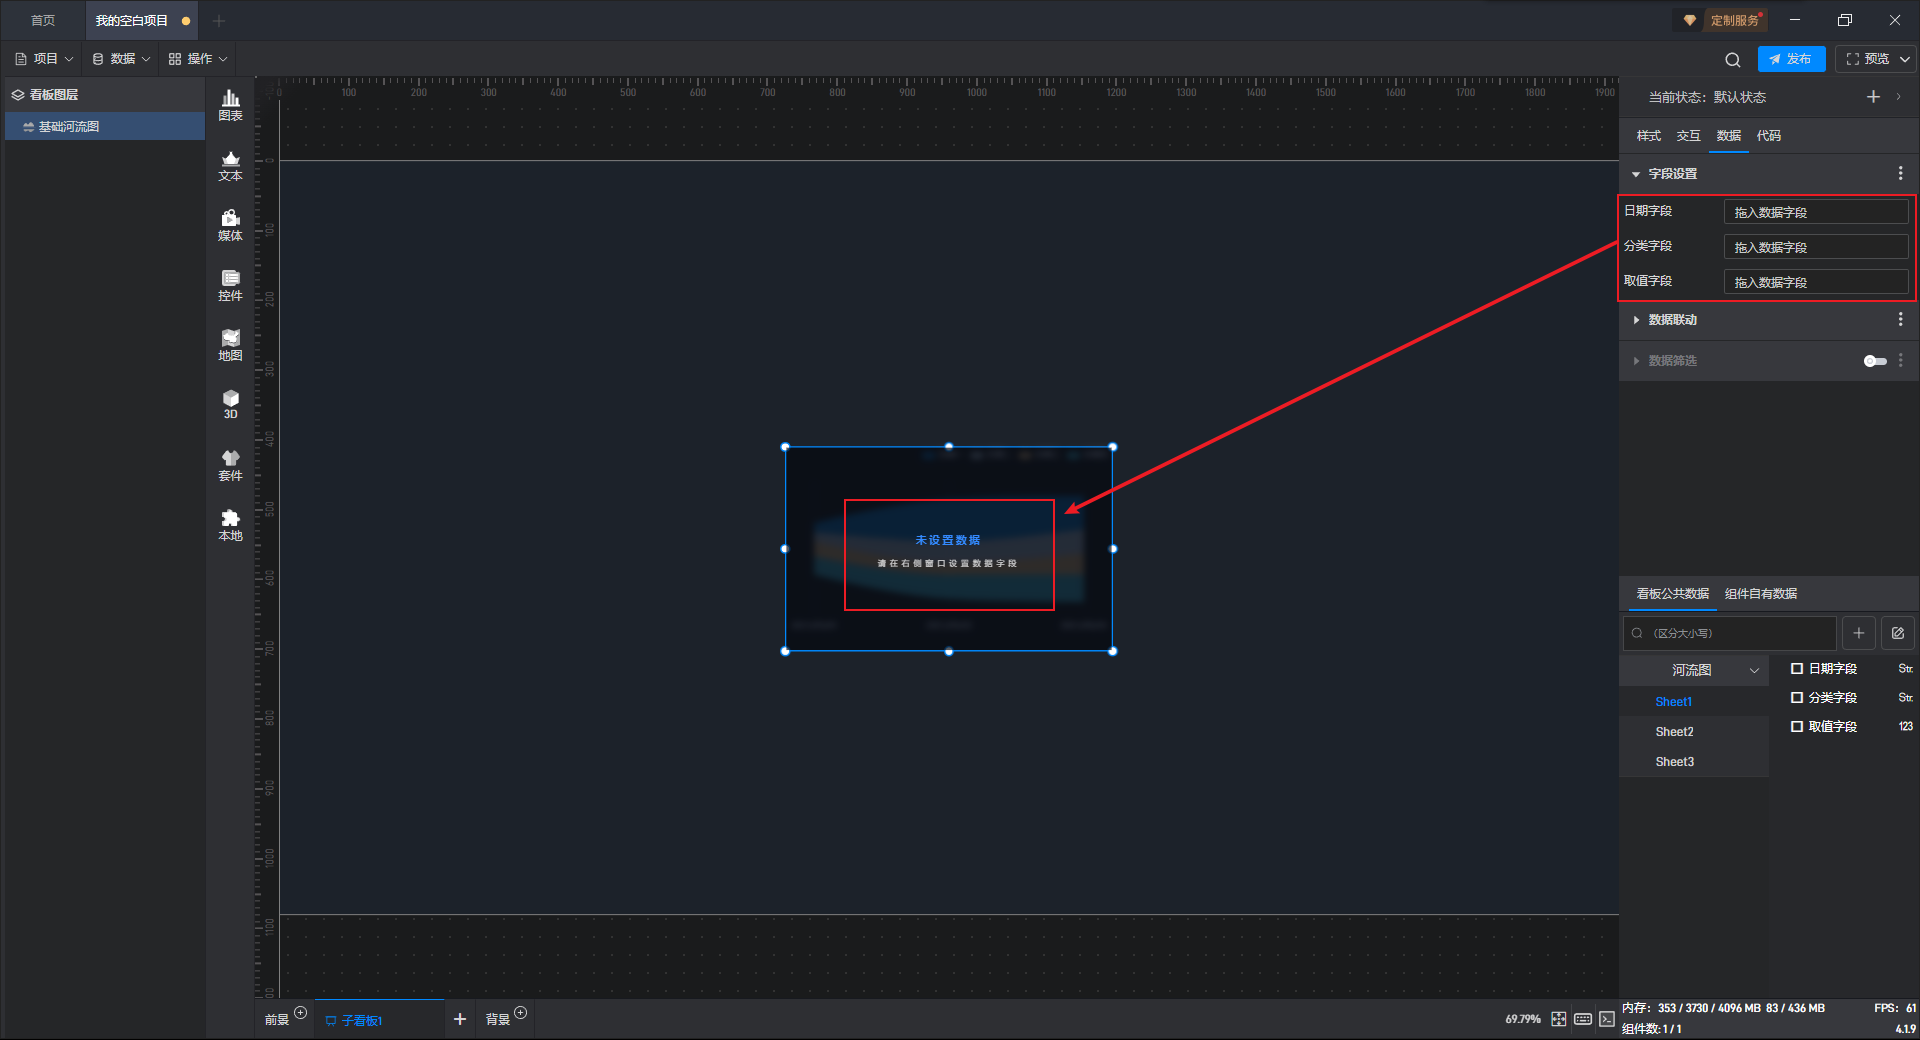
Task: Expand the 数据筛选 section
Action: (1636, 361)
